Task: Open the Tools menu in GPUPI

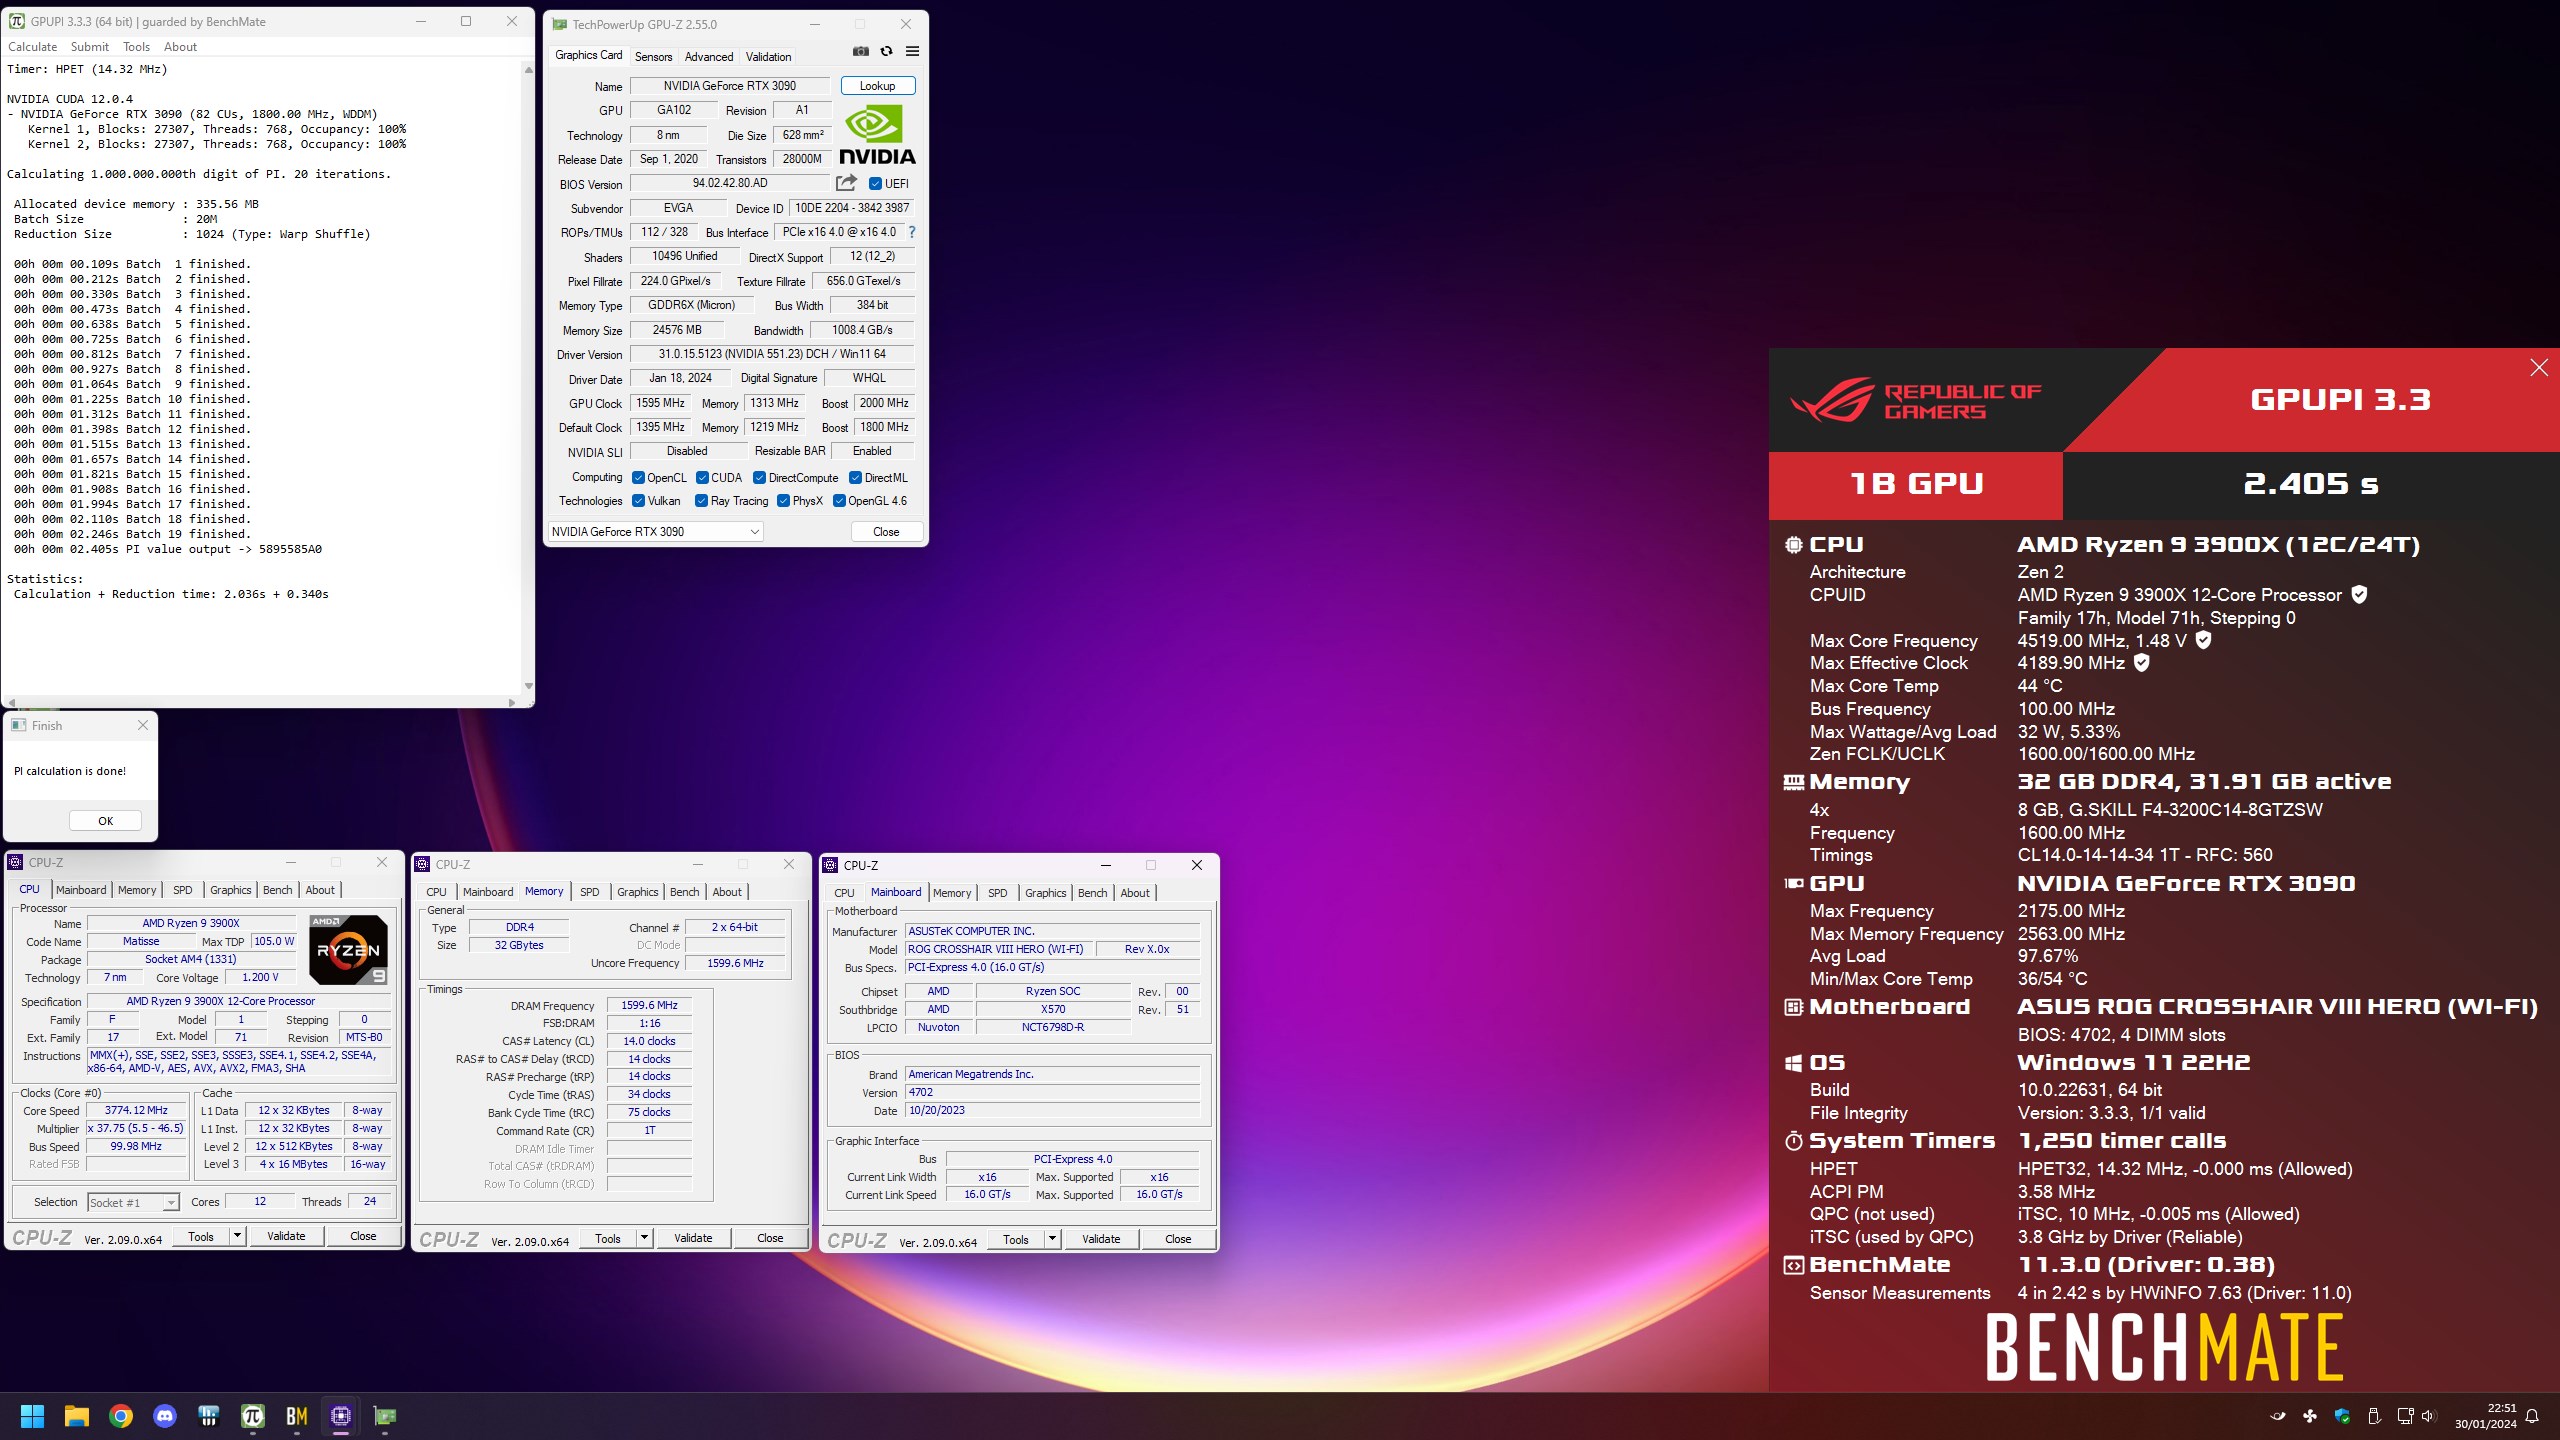Action: click(136, 47)
